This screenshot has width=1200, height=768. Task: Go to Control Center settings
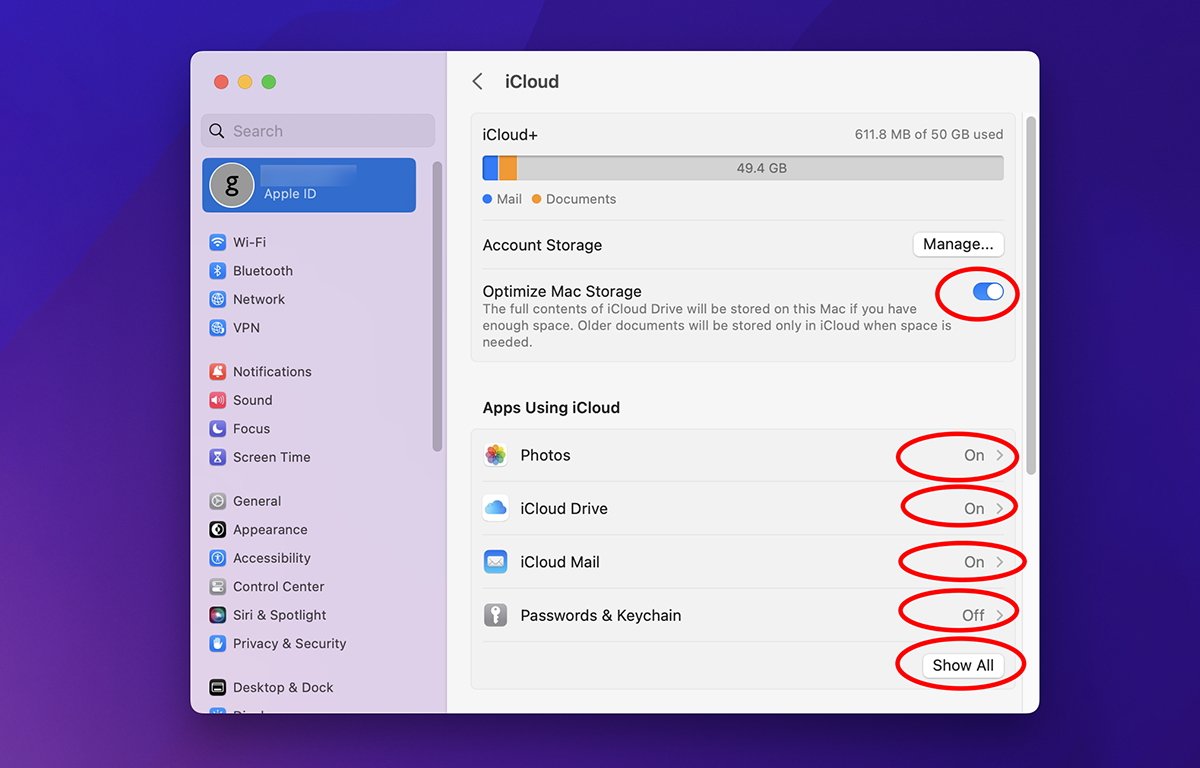point(278,587)
